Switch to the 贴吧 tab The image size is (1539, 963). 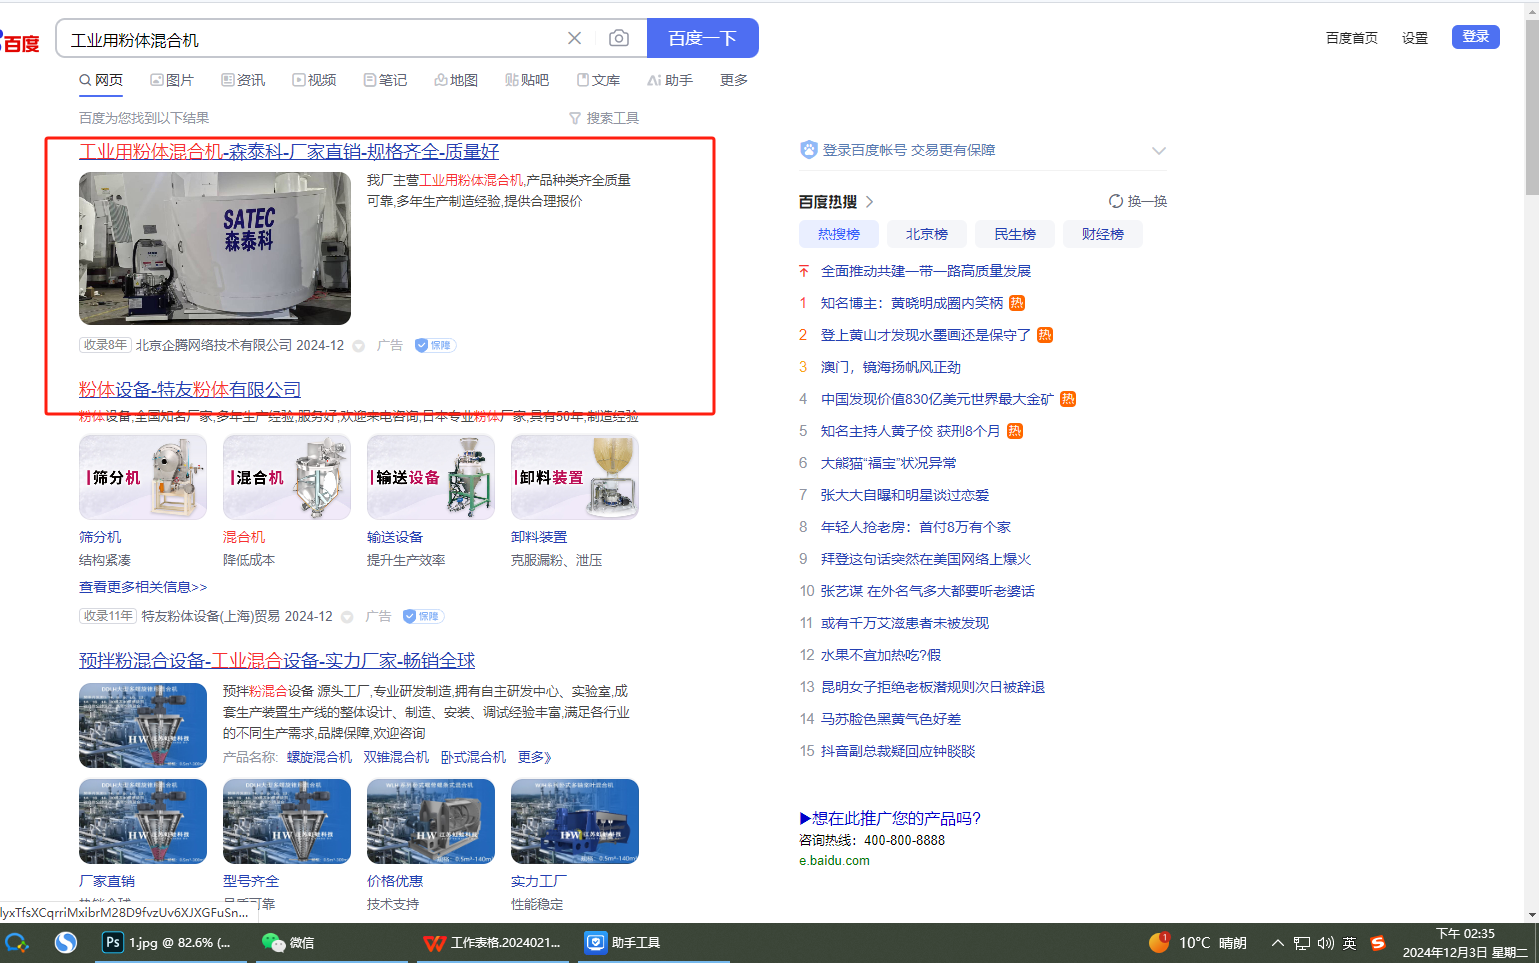(527, 80)
